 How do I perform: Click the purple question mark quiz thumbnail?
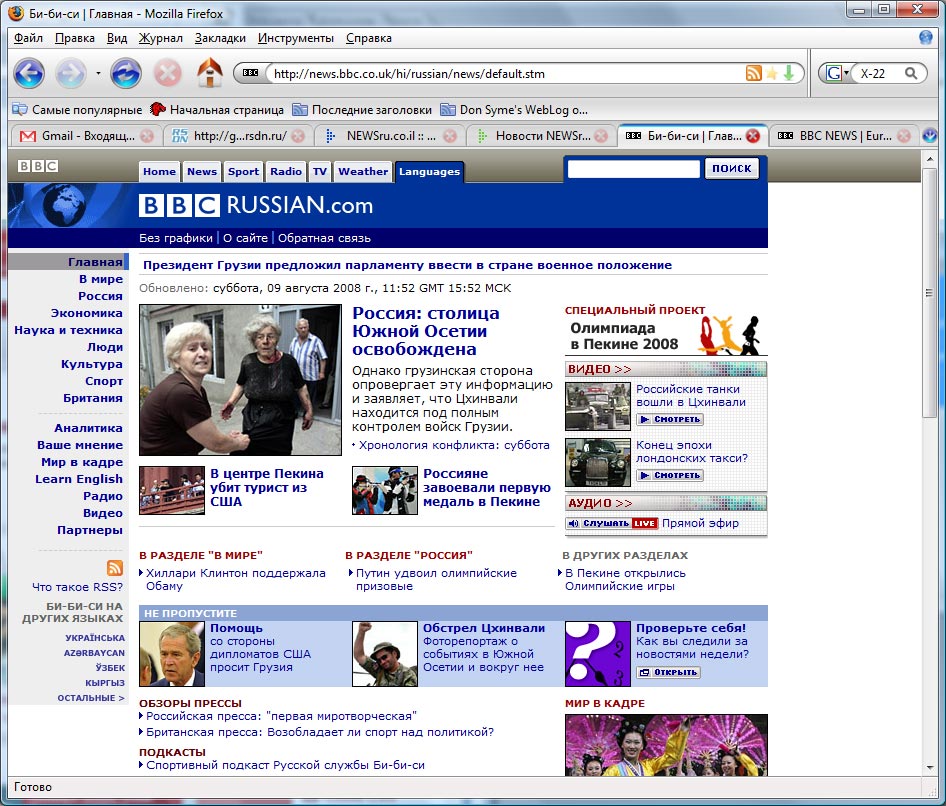(x=598, y=654)
